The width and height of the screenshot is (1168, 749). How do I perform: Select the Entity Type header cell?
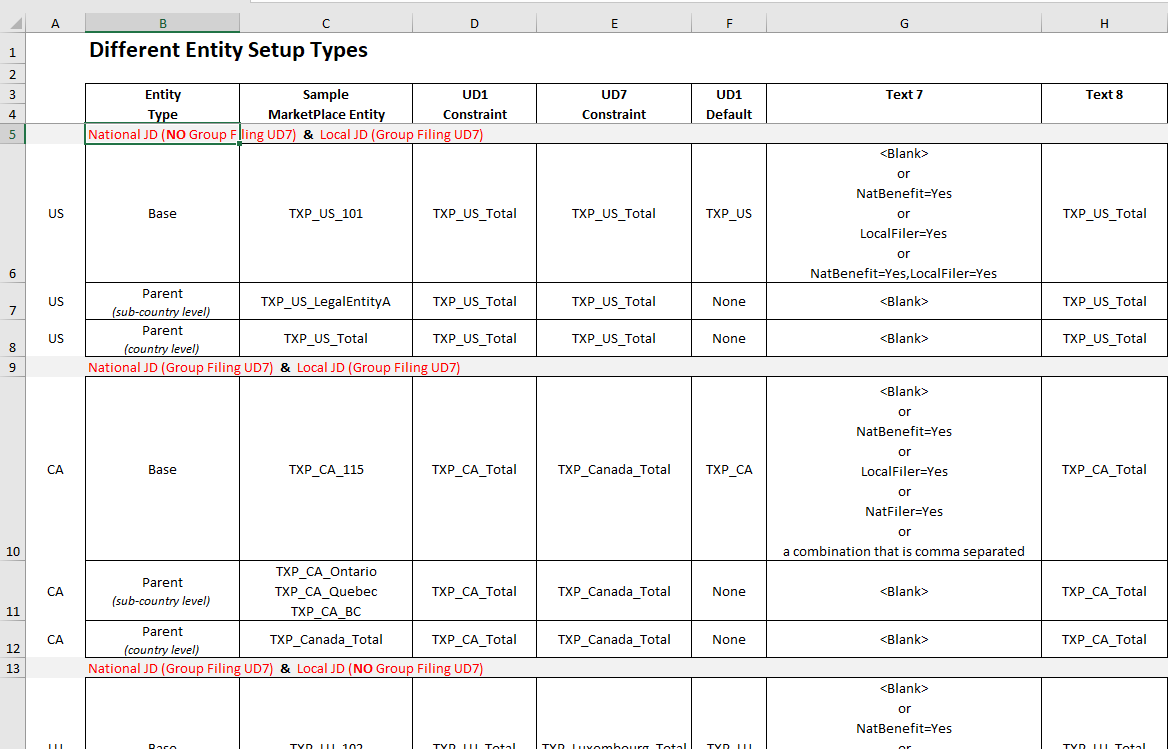point(162,103)
